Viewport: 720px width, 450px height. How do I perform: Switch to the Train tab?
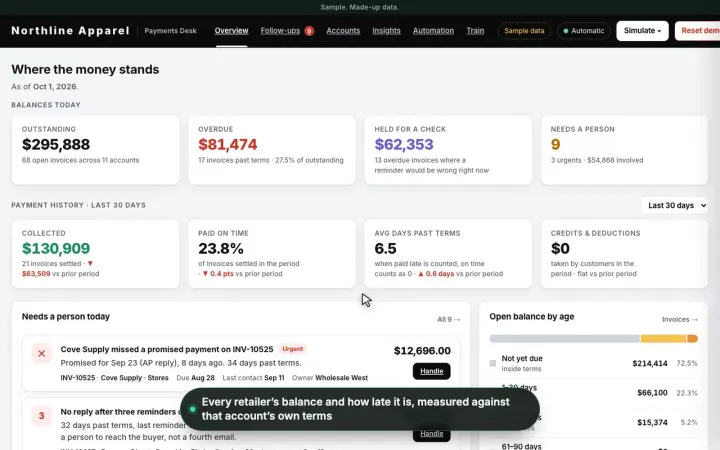pyautogui.click(x=475, y=31)
